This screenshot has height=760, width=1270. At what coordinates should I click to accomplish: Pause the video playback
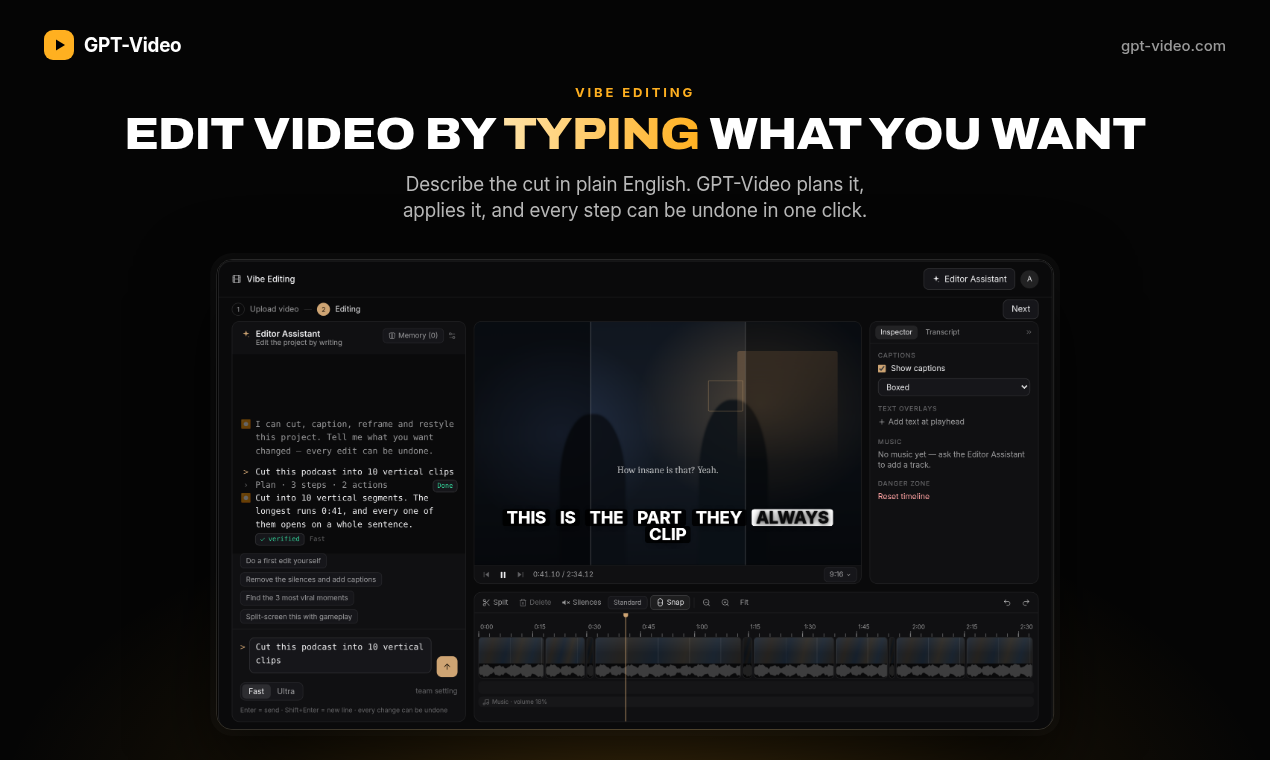[503, 574]
